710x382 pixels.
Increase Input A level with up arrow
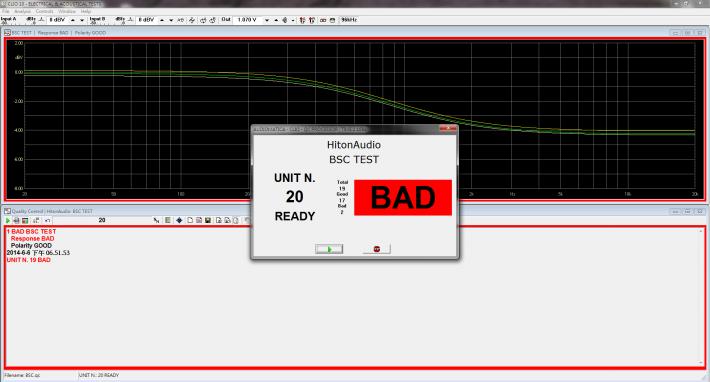(73, 20)
